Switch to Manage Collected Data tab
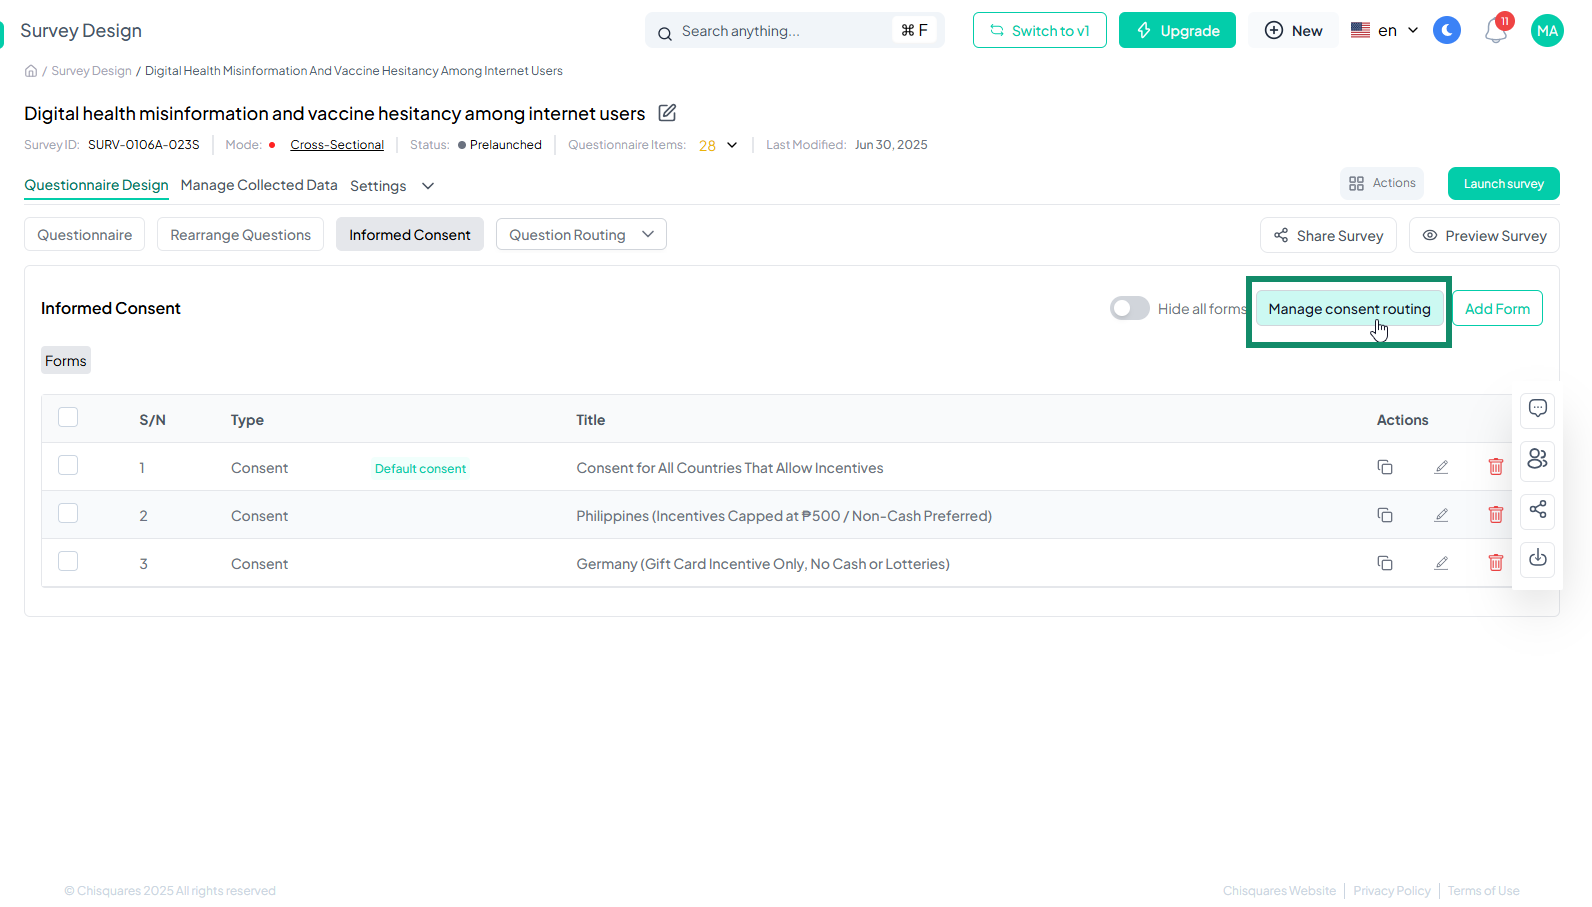The height and width of the screenshot is (907, 1592). (x=259, y=185)
